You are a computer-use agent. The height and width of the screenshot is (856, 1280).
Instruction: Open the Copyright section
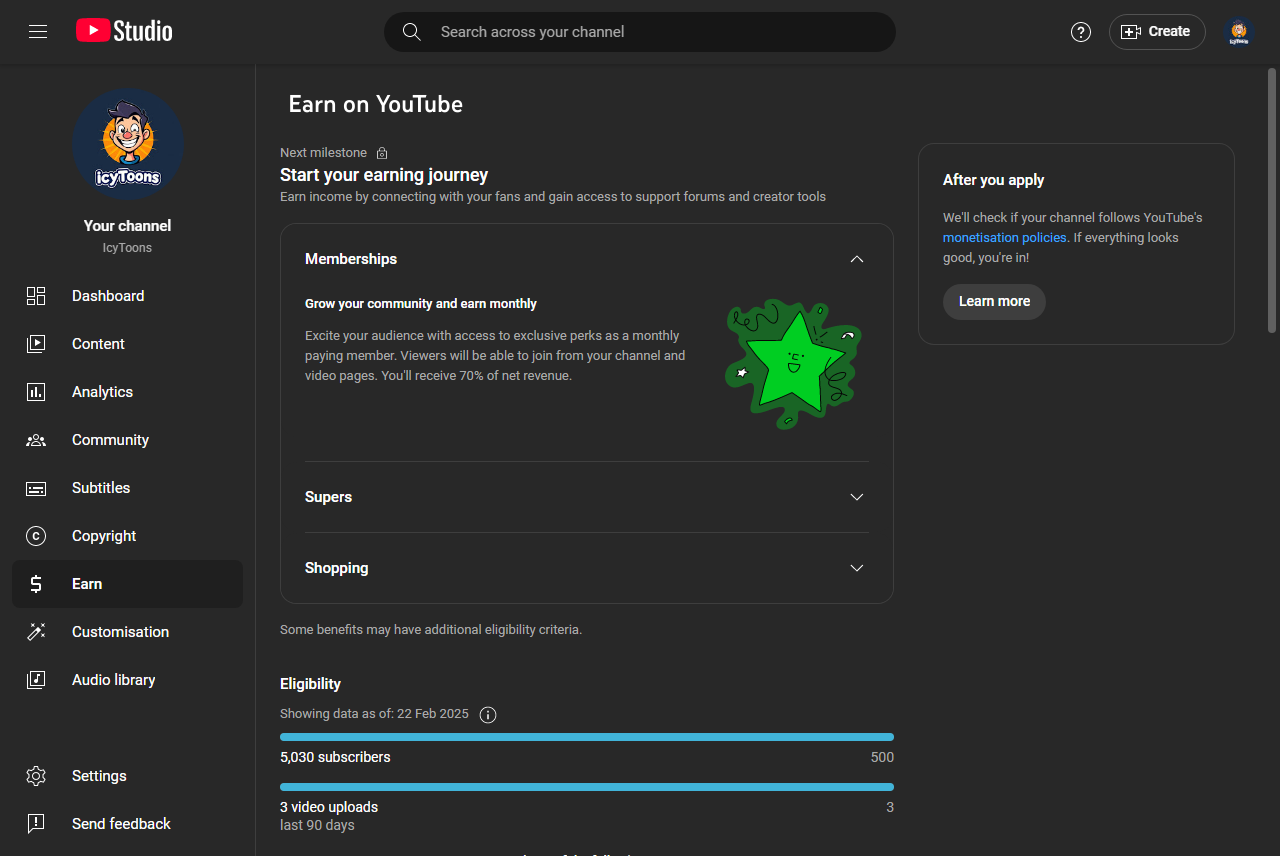click(x=127, y=536)
